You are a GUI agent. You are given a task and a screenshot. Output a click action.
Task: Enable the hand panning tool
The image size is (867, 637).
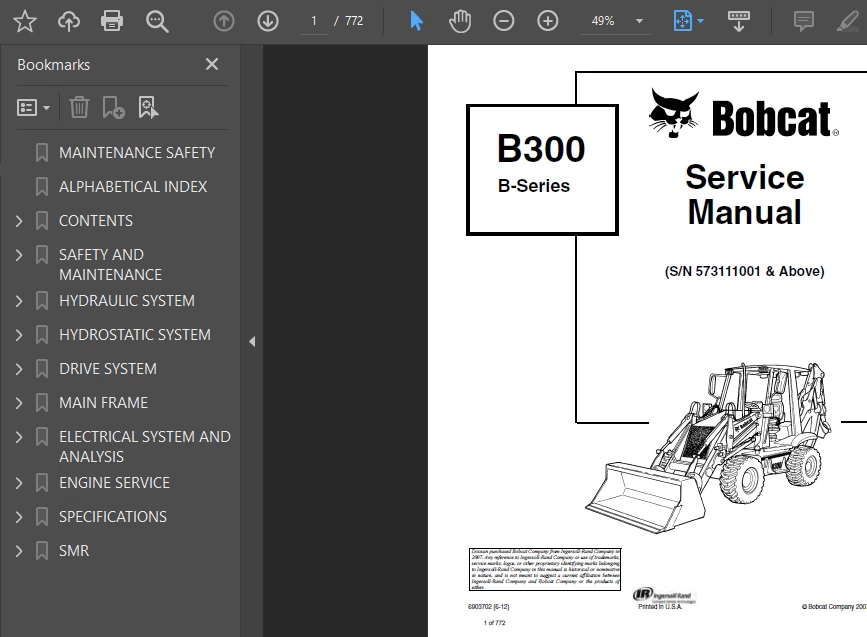click(459, 20)
